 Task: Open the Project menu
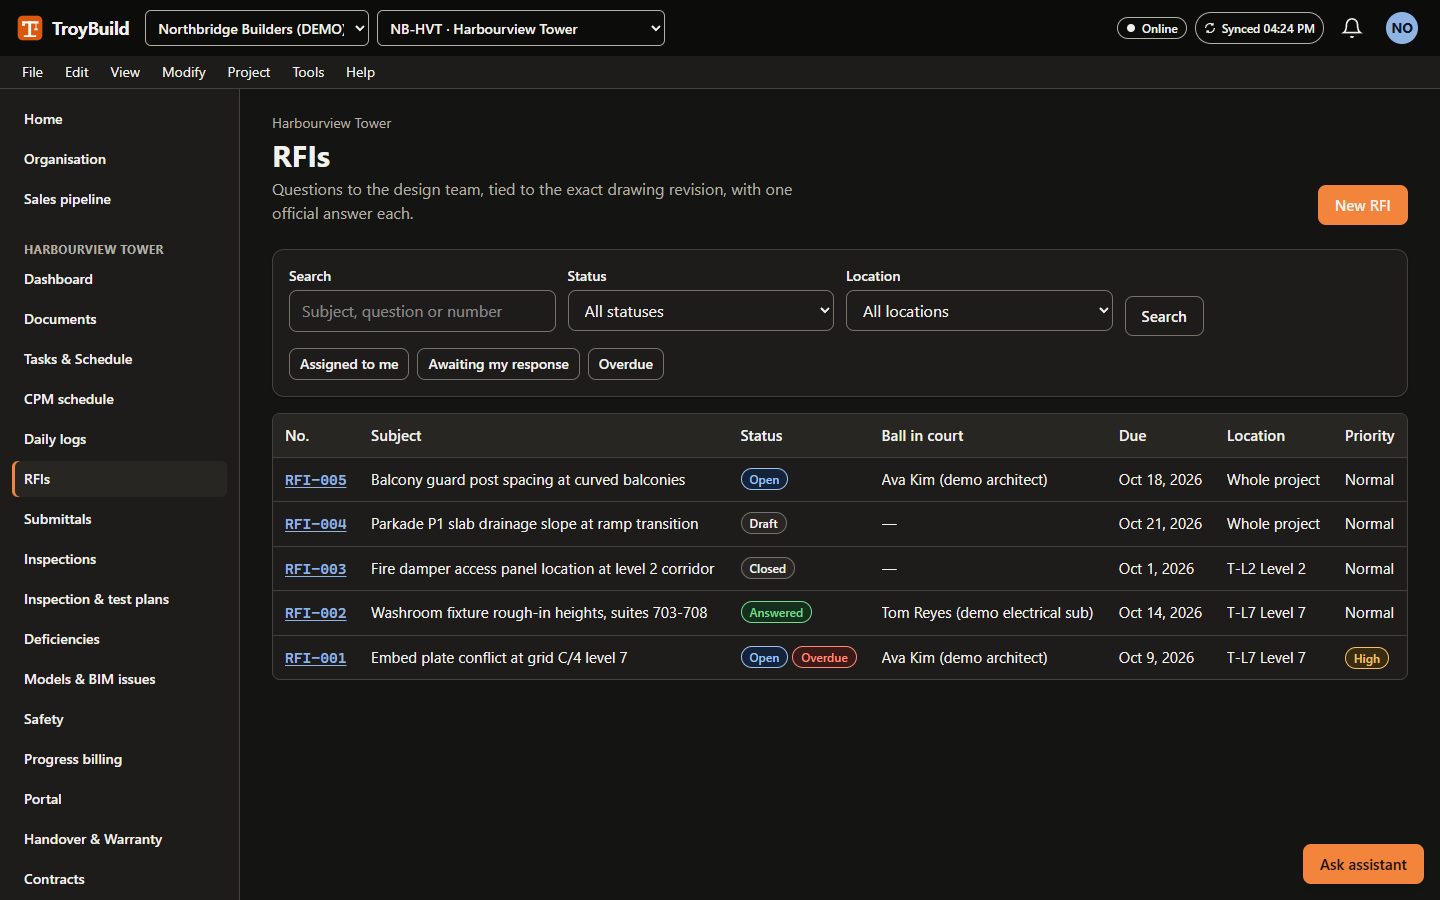coord(249,72)
